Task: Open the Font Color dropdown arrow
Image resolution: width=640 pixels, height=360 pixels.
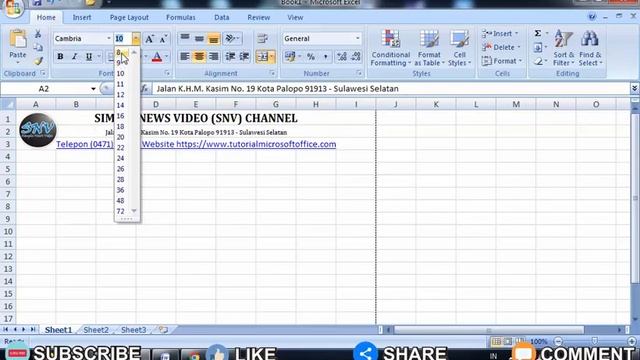Action: coord(167,57)
